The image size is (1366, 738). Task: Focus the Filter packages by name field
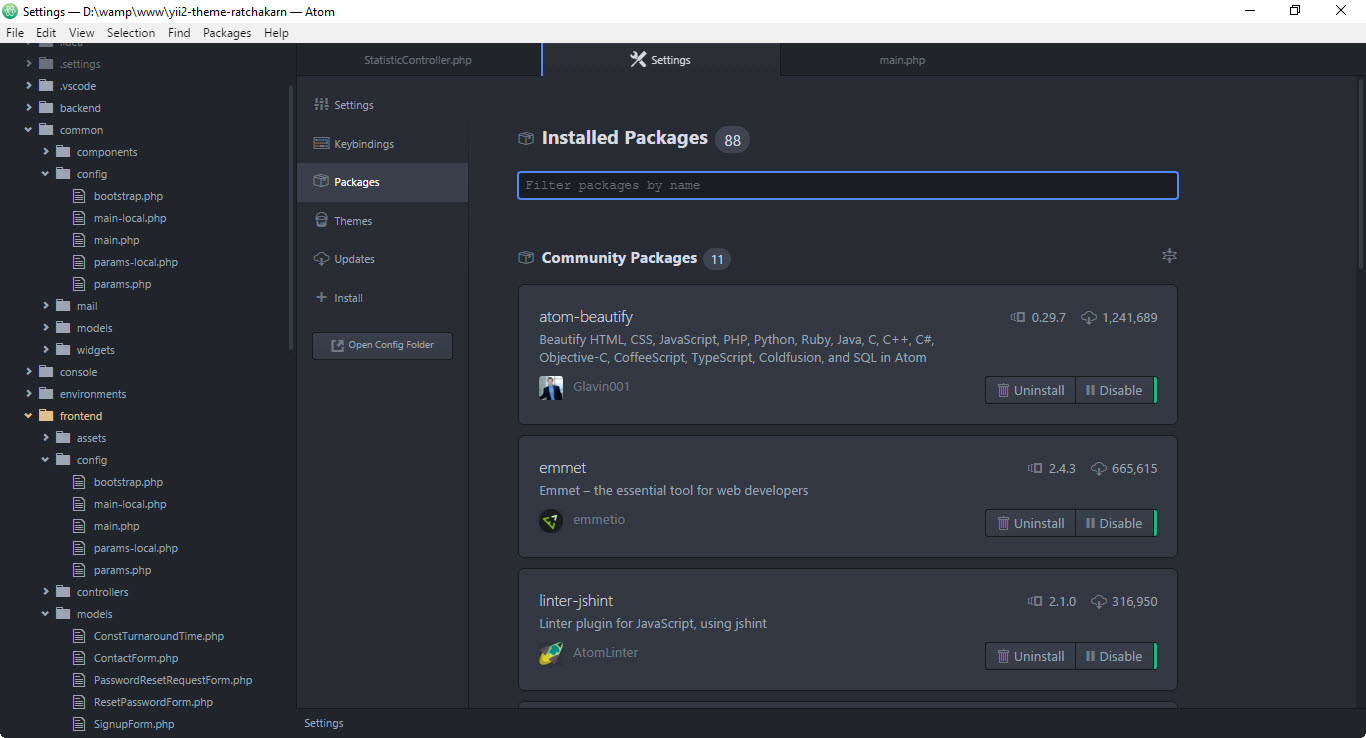[x=848, y=185]
